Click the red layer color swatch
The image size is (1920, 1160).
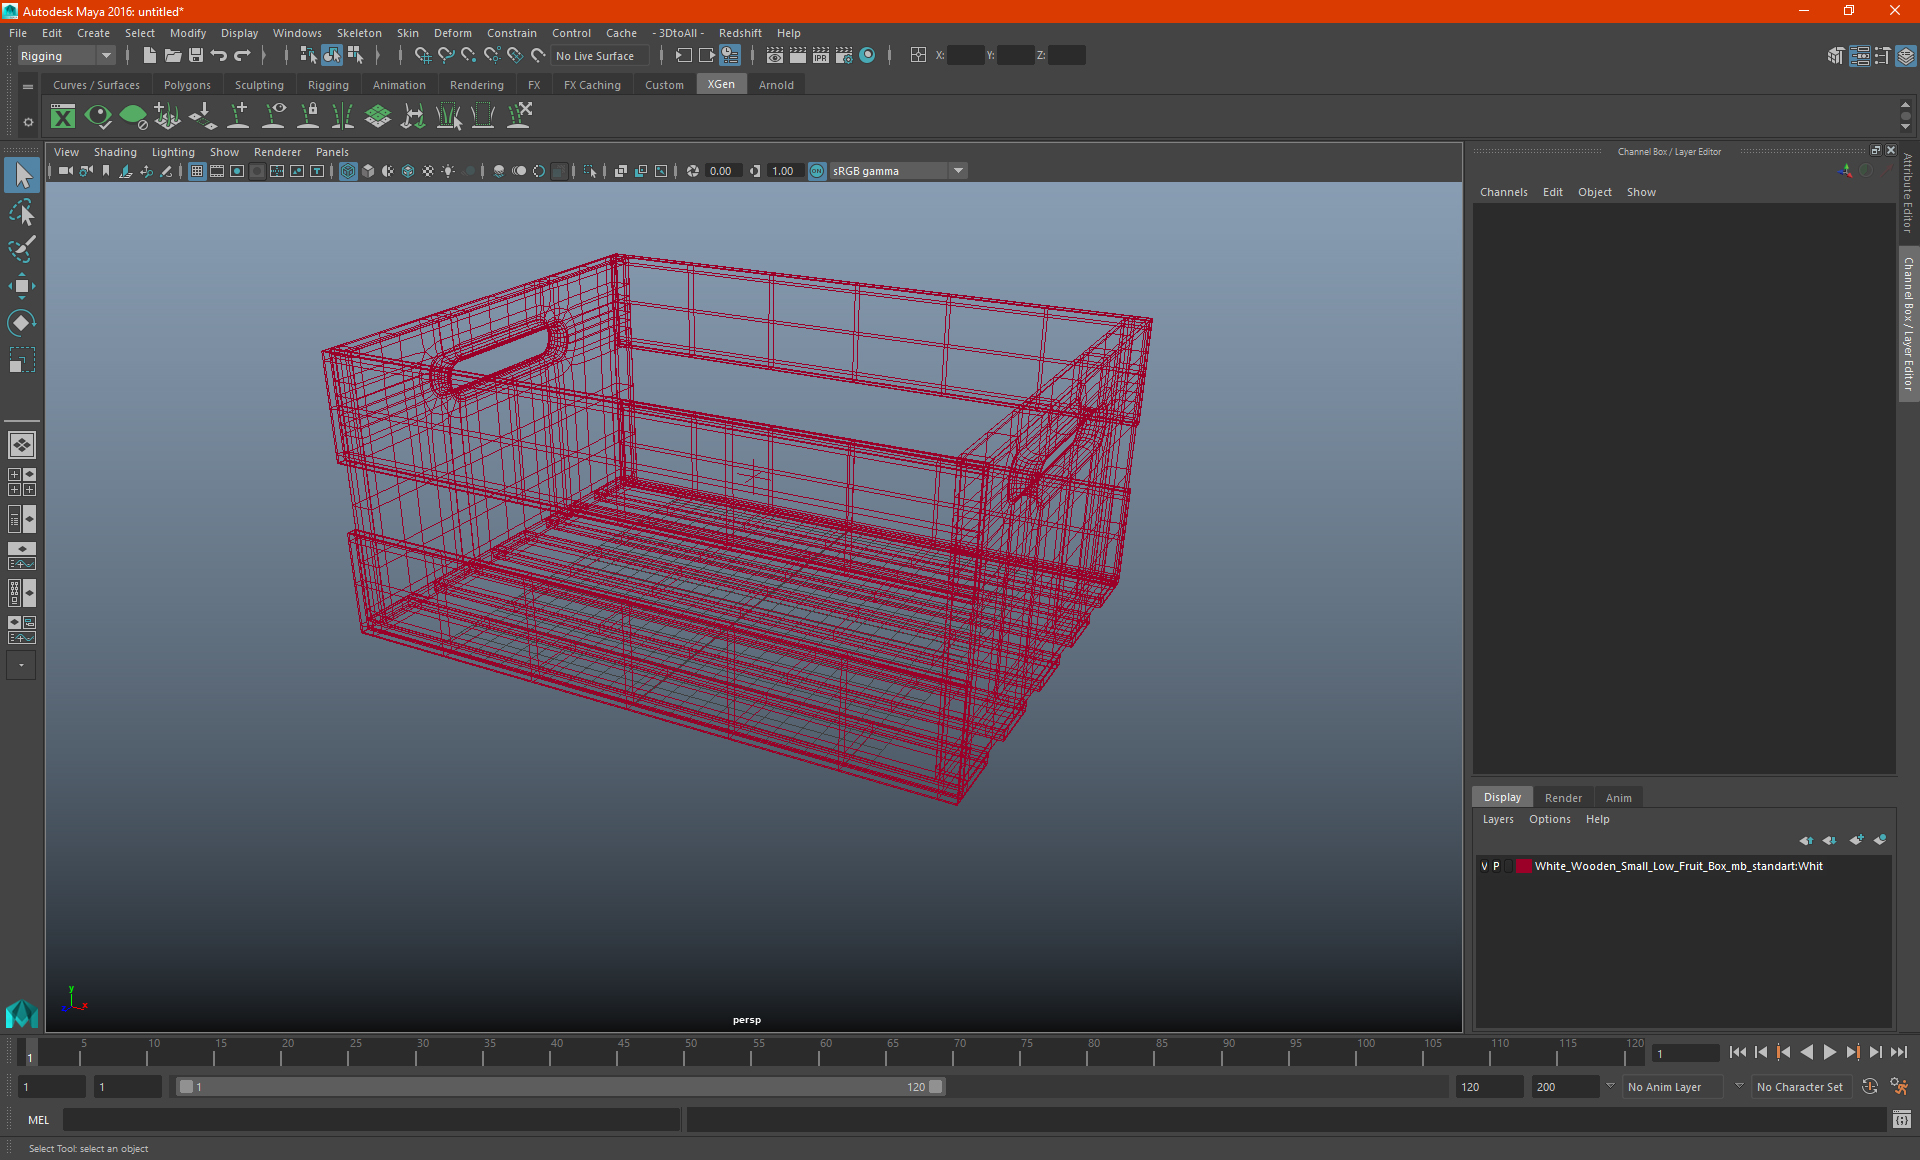click(1523, 867)
